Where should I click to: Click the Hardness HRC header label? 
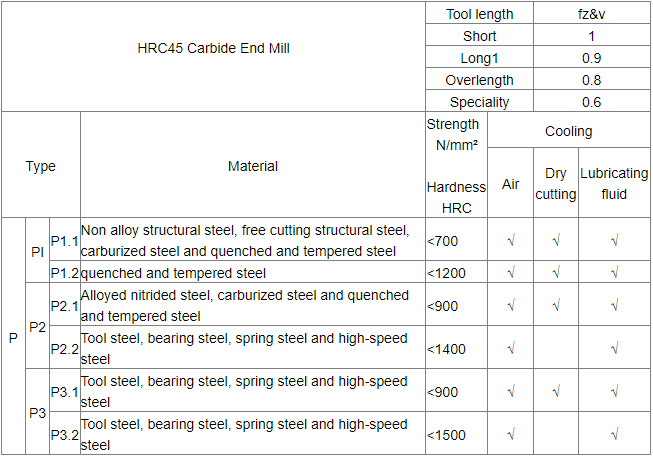click(x=456, y=197)
